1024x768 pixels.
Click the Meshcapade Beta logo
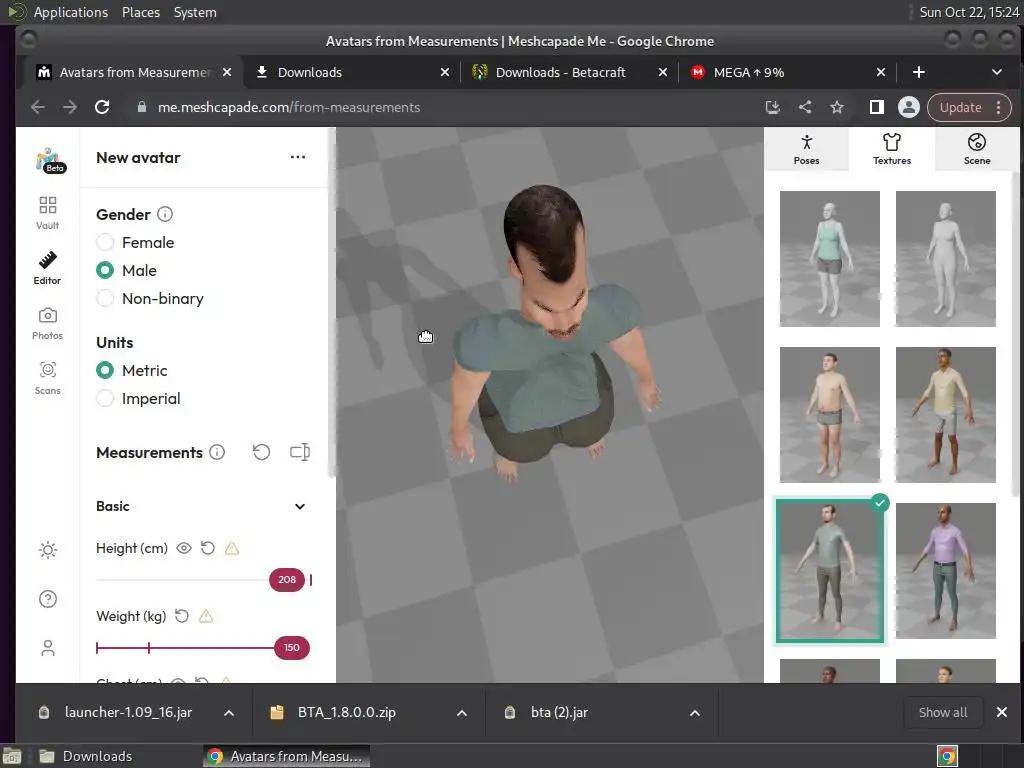point(50,160)
